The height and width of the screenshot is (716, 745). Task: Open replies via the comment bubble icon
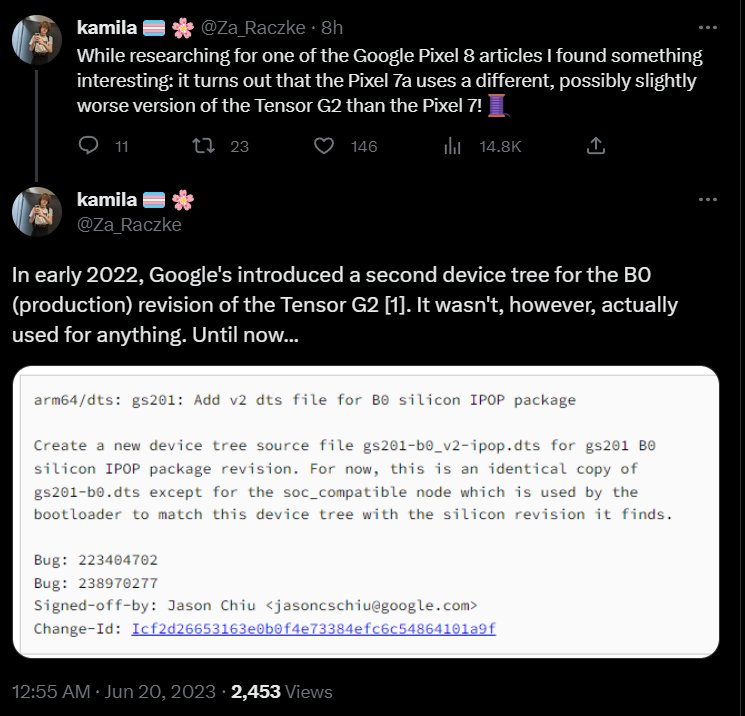(88, 145)
